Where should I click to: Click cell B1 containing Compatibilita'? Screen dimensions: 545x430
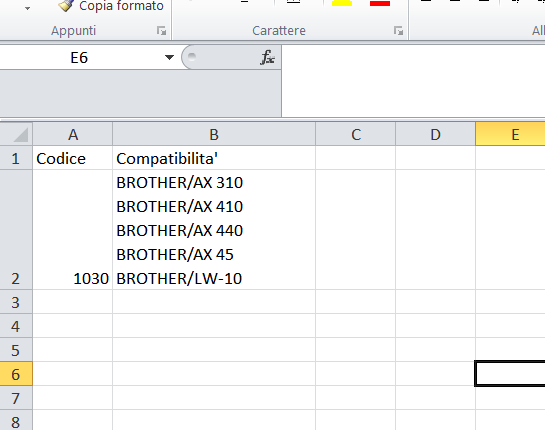click(x=214, y=158)
